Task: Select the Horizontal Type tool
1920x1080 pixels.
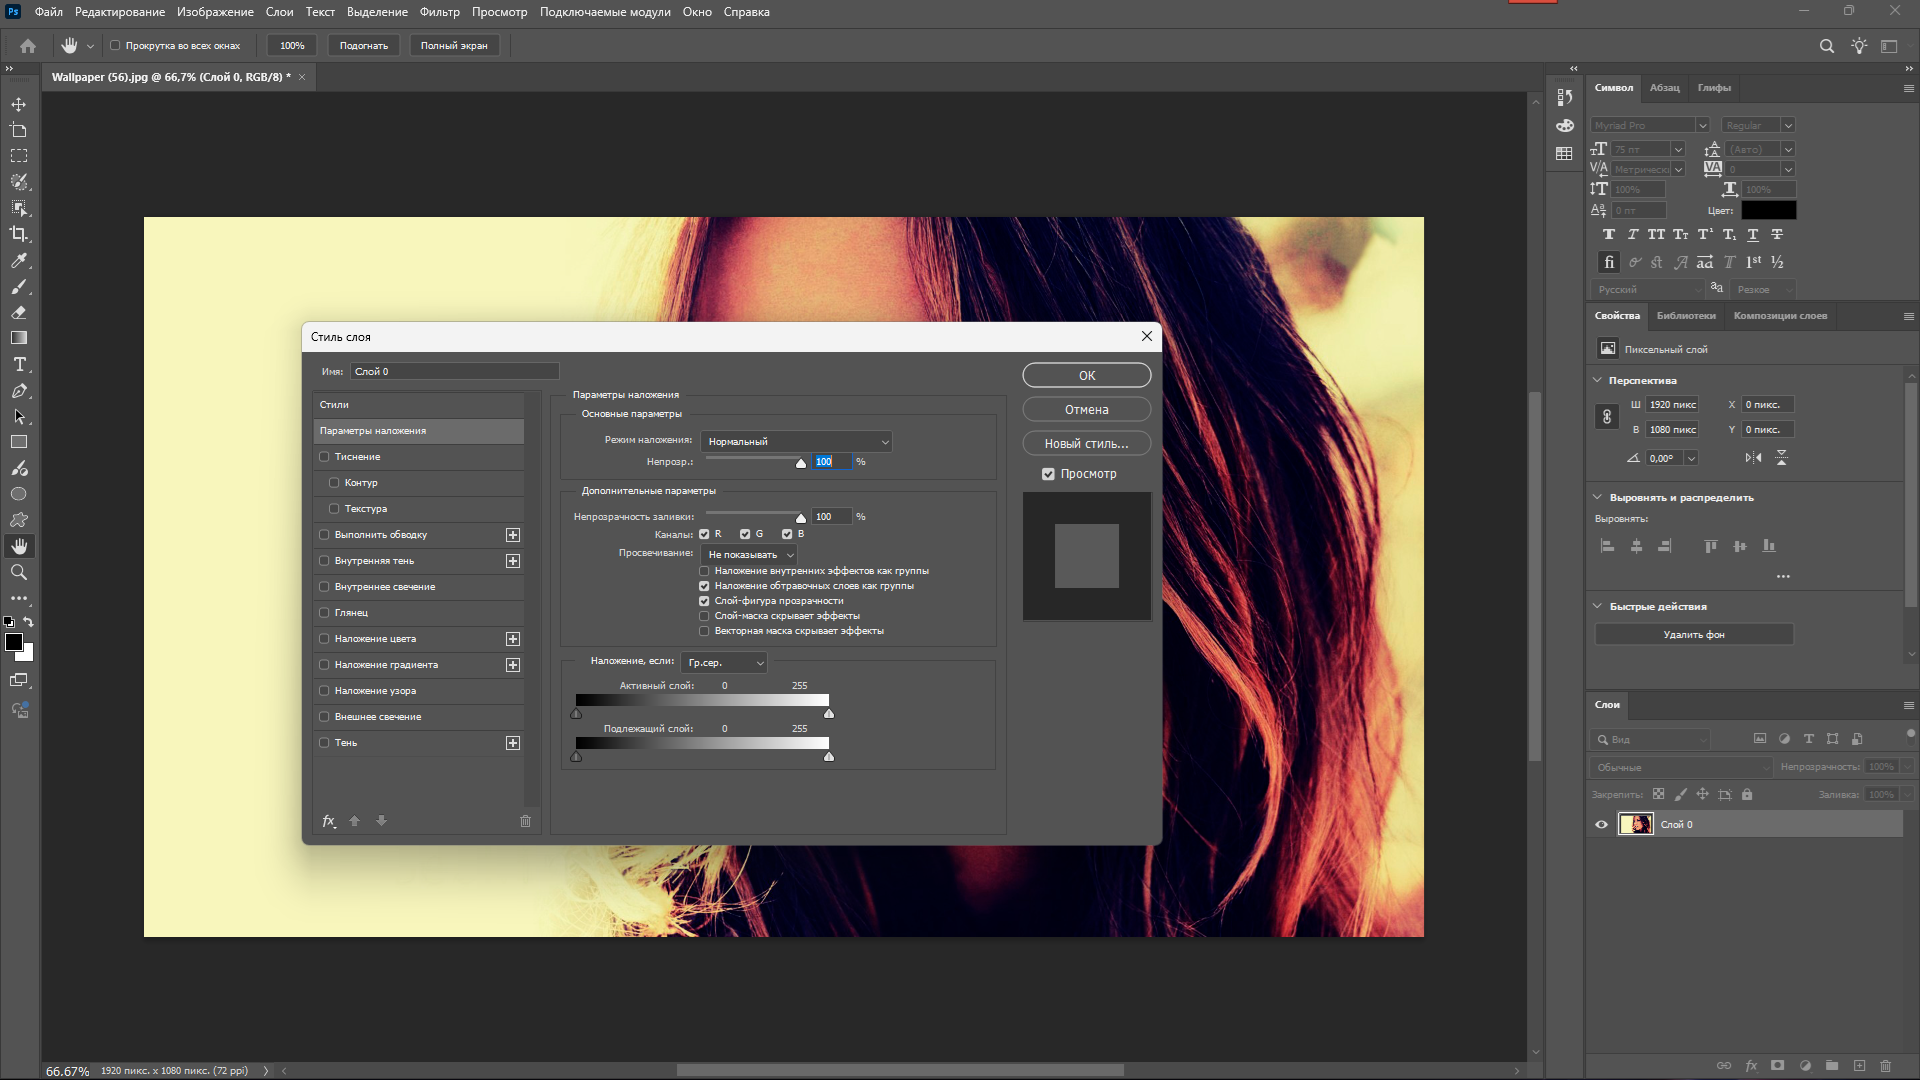Action: click(19, 364)
